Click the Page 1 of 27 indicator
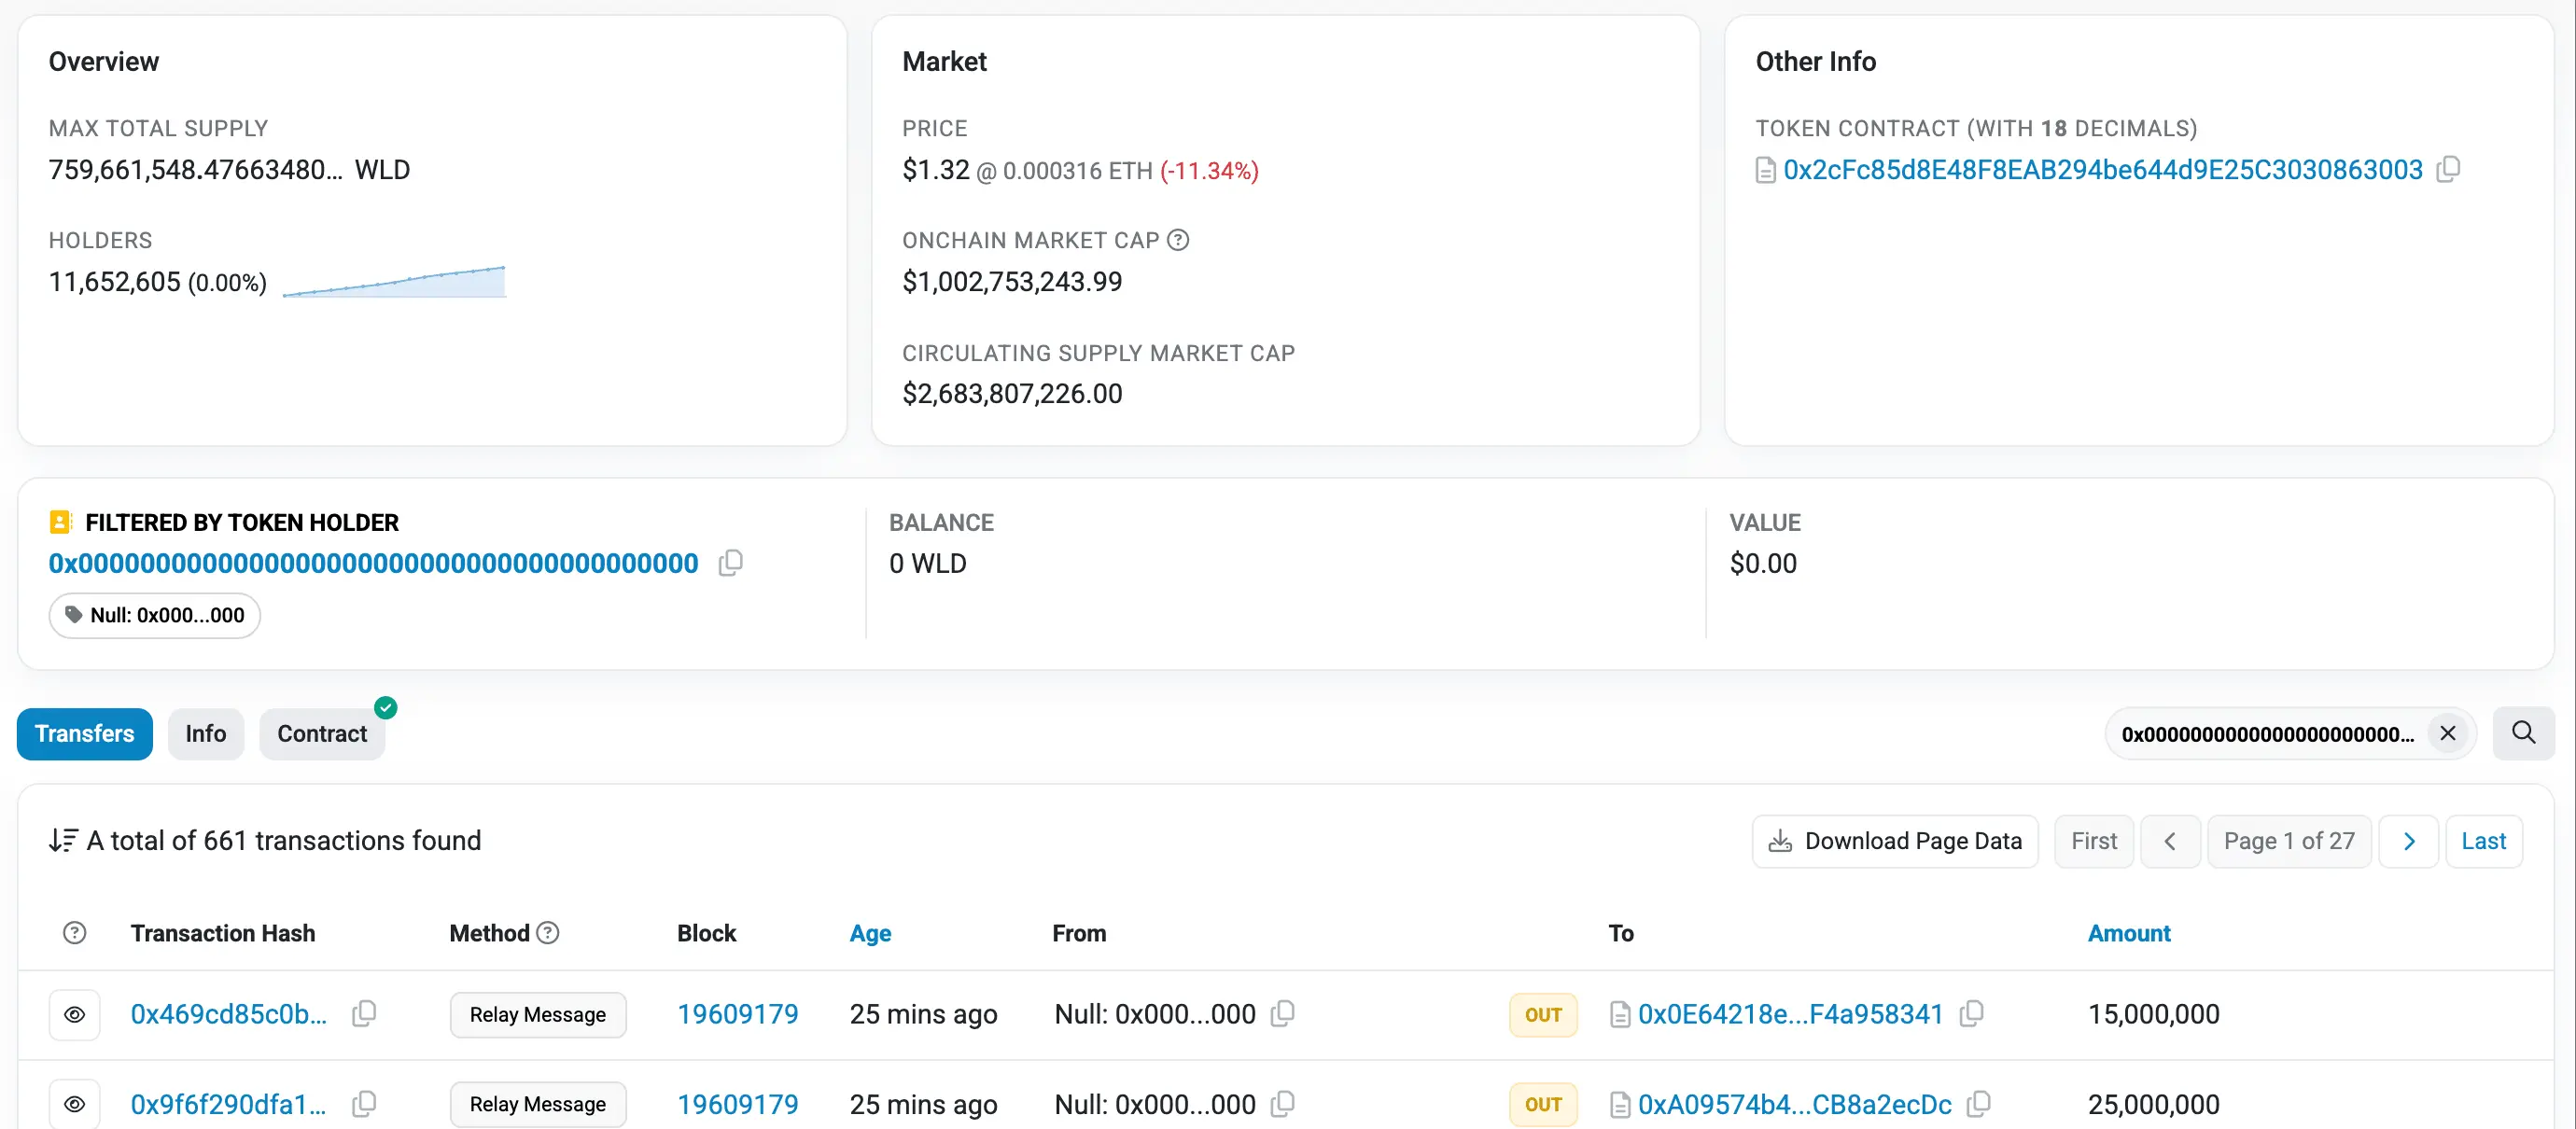This screenshot has height=1129, width=2576. click(2289, 841)
